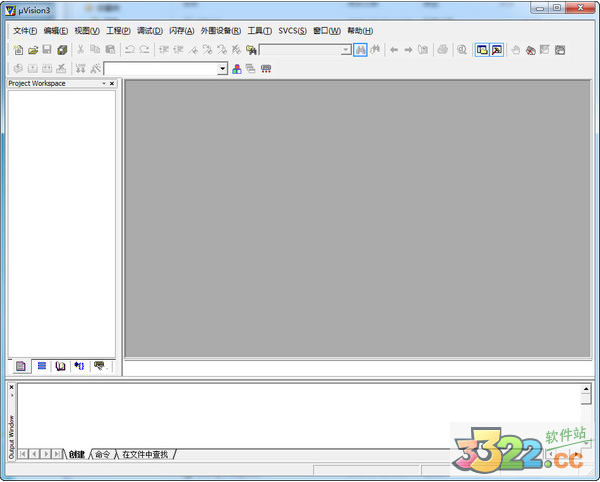This screenshot has height=482, width=600.
Task: Click the Download to Flash icon
Action: (x=80, y=69)
